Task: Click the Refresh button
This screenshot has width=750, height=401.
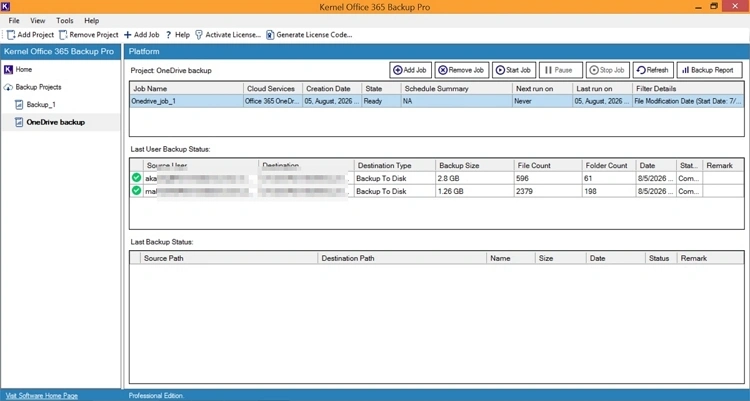Action: 653,70
